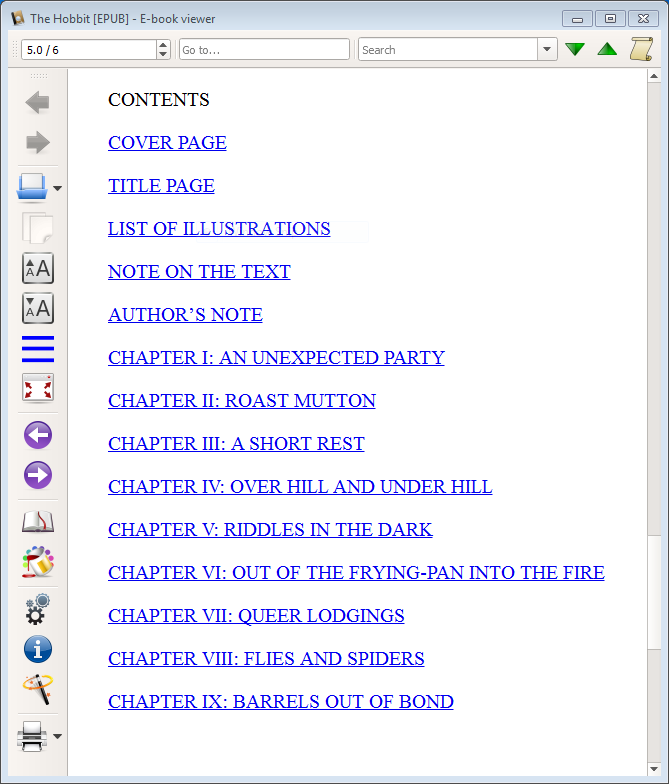Click the Print icon
669x784 pixels.
(32, 736)
